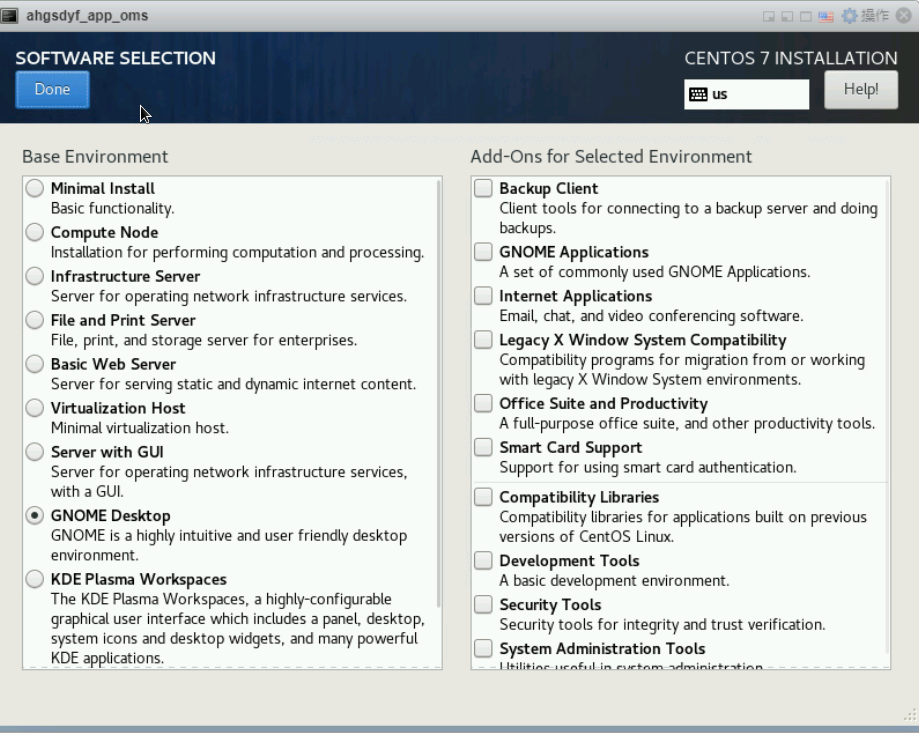
Task: Click the console icon beside ahgsdyf_app_oms title
Action: 9,16
